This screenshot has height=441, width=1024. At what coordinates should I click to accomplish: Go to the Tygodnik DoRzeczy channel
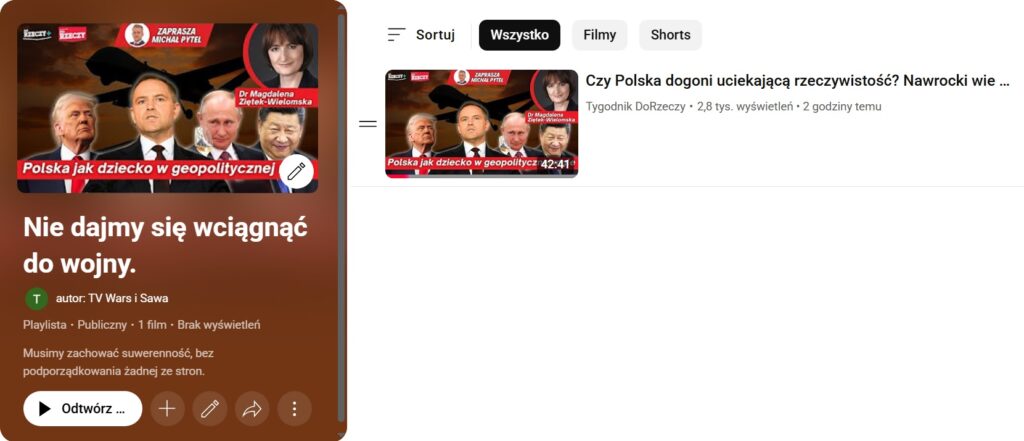click(x=635, y=106)
